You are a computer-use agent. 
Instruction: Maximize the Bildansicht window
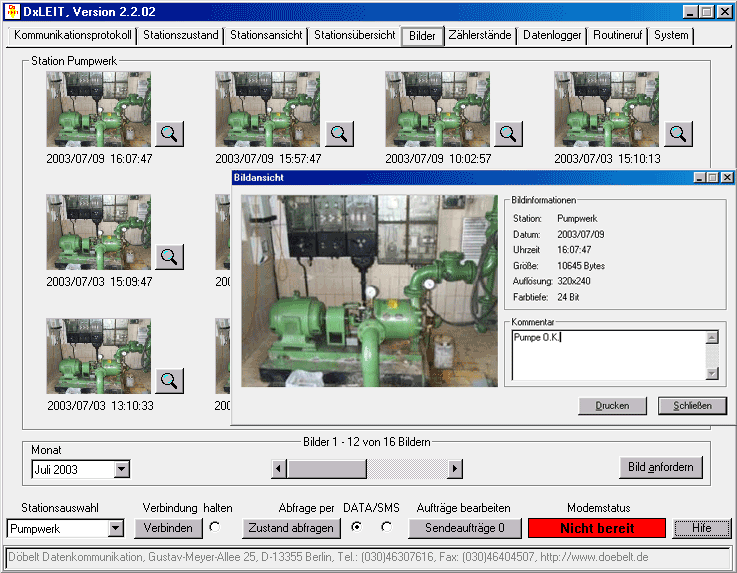pos(712,178)
